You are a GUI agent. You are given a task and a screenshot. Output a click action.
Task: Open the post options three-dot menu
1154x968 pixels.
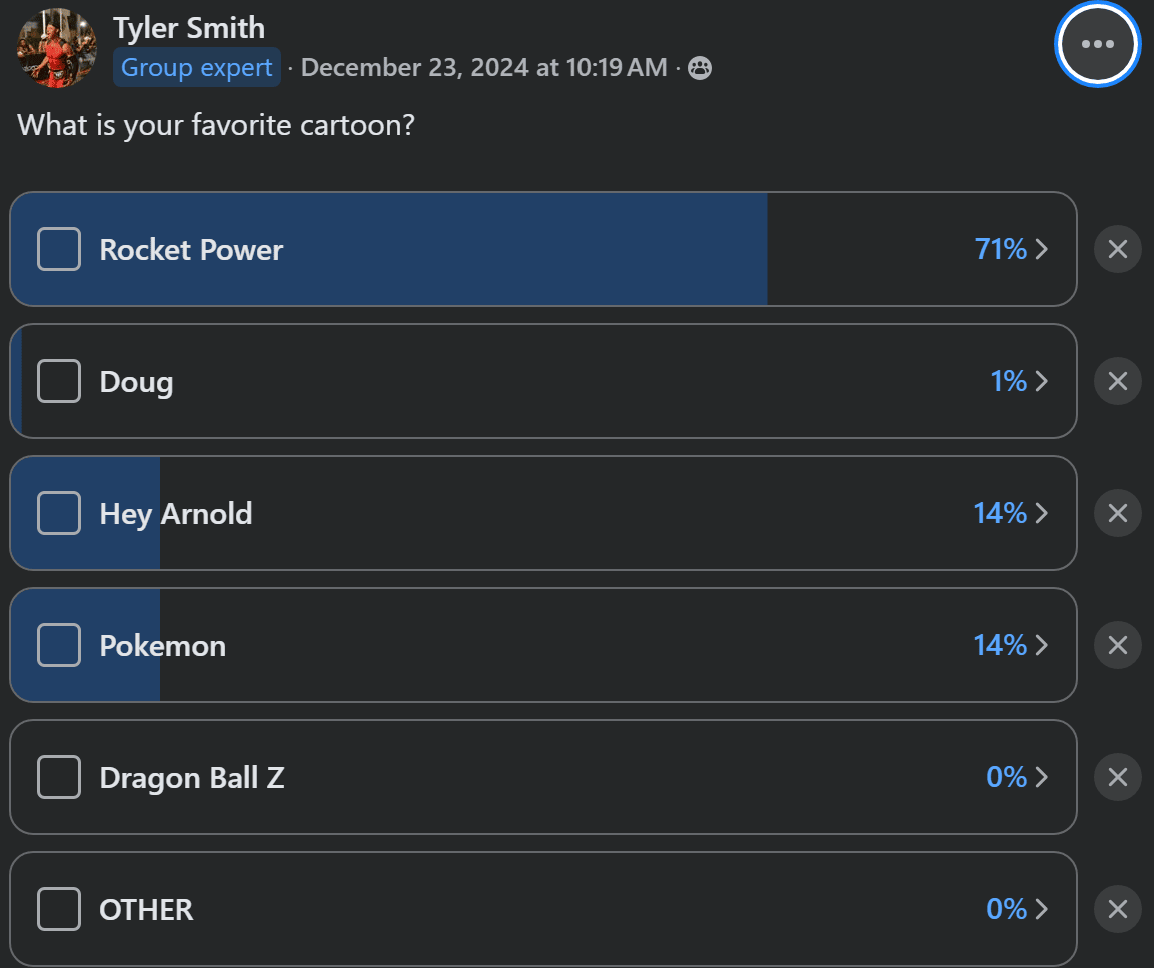point(1097,44)
